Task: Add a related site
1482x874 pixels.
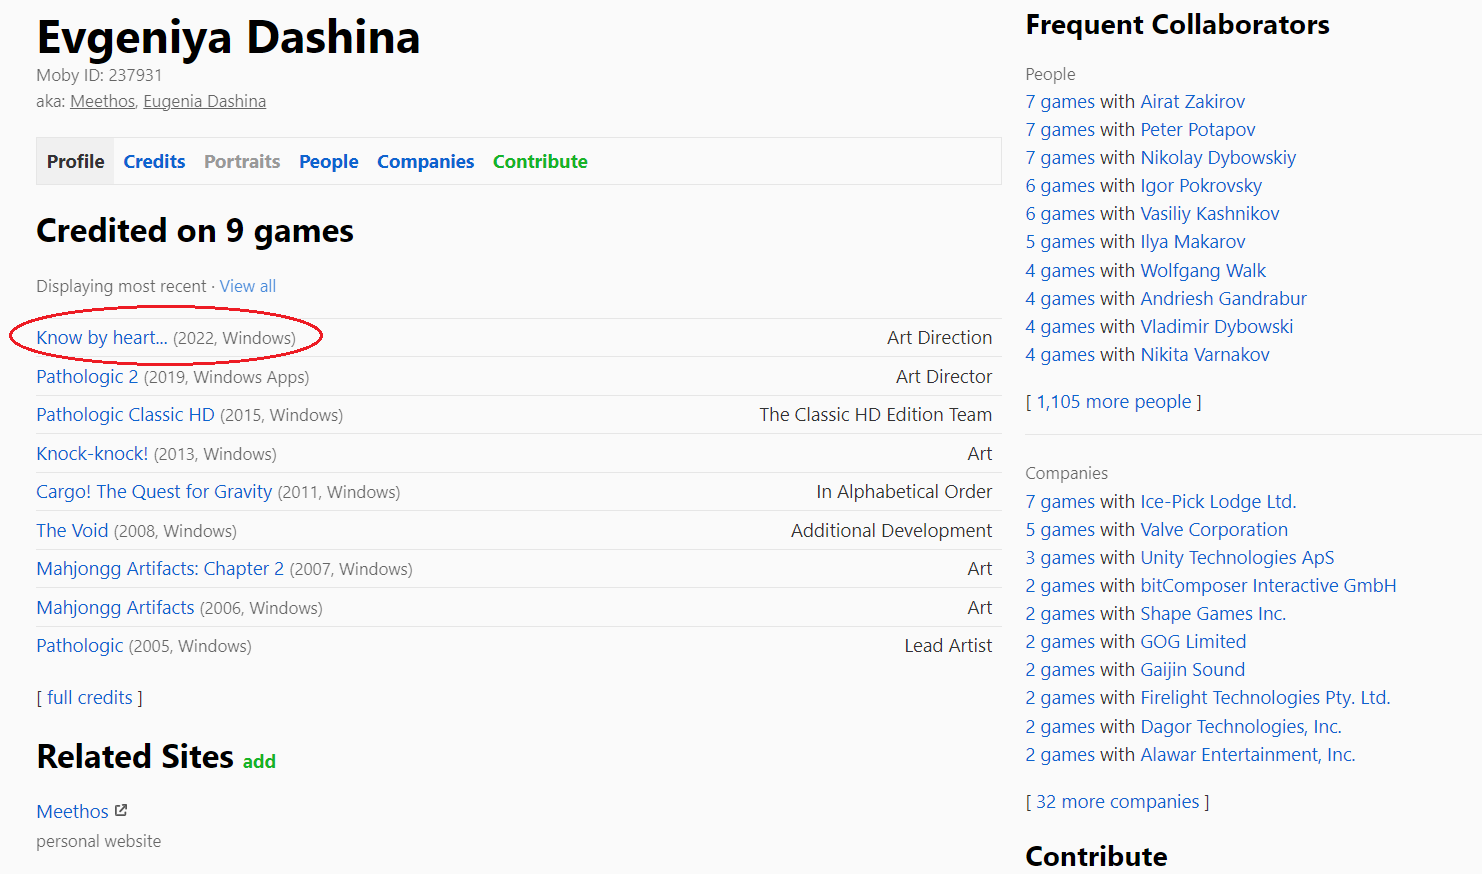Action: pyautogui.click(x=259, y=762)
